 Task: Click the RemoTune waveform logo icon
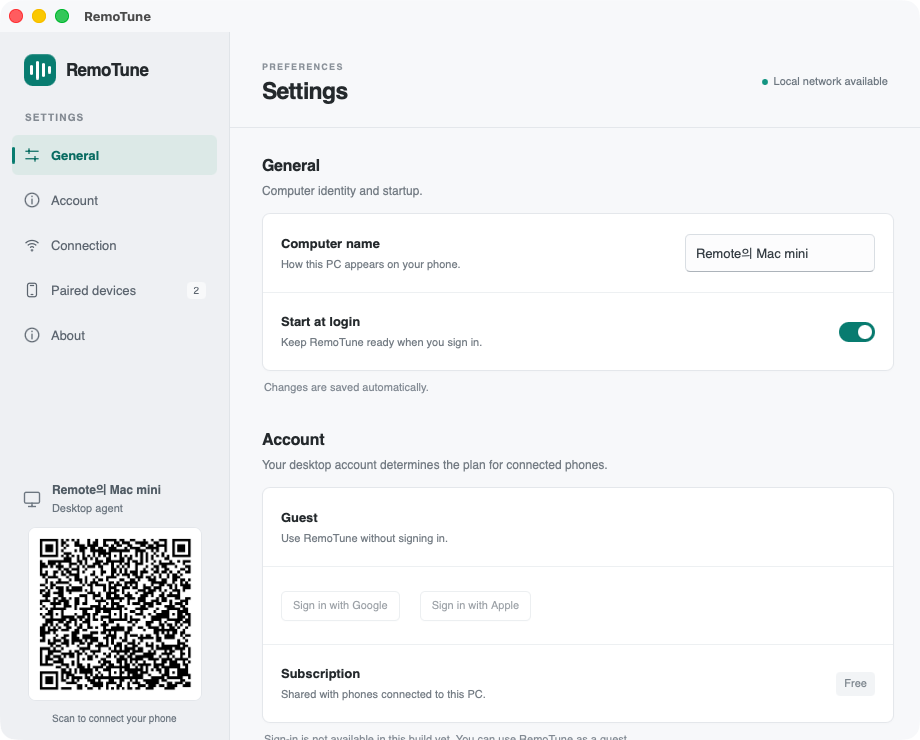(x=40, y=70)
